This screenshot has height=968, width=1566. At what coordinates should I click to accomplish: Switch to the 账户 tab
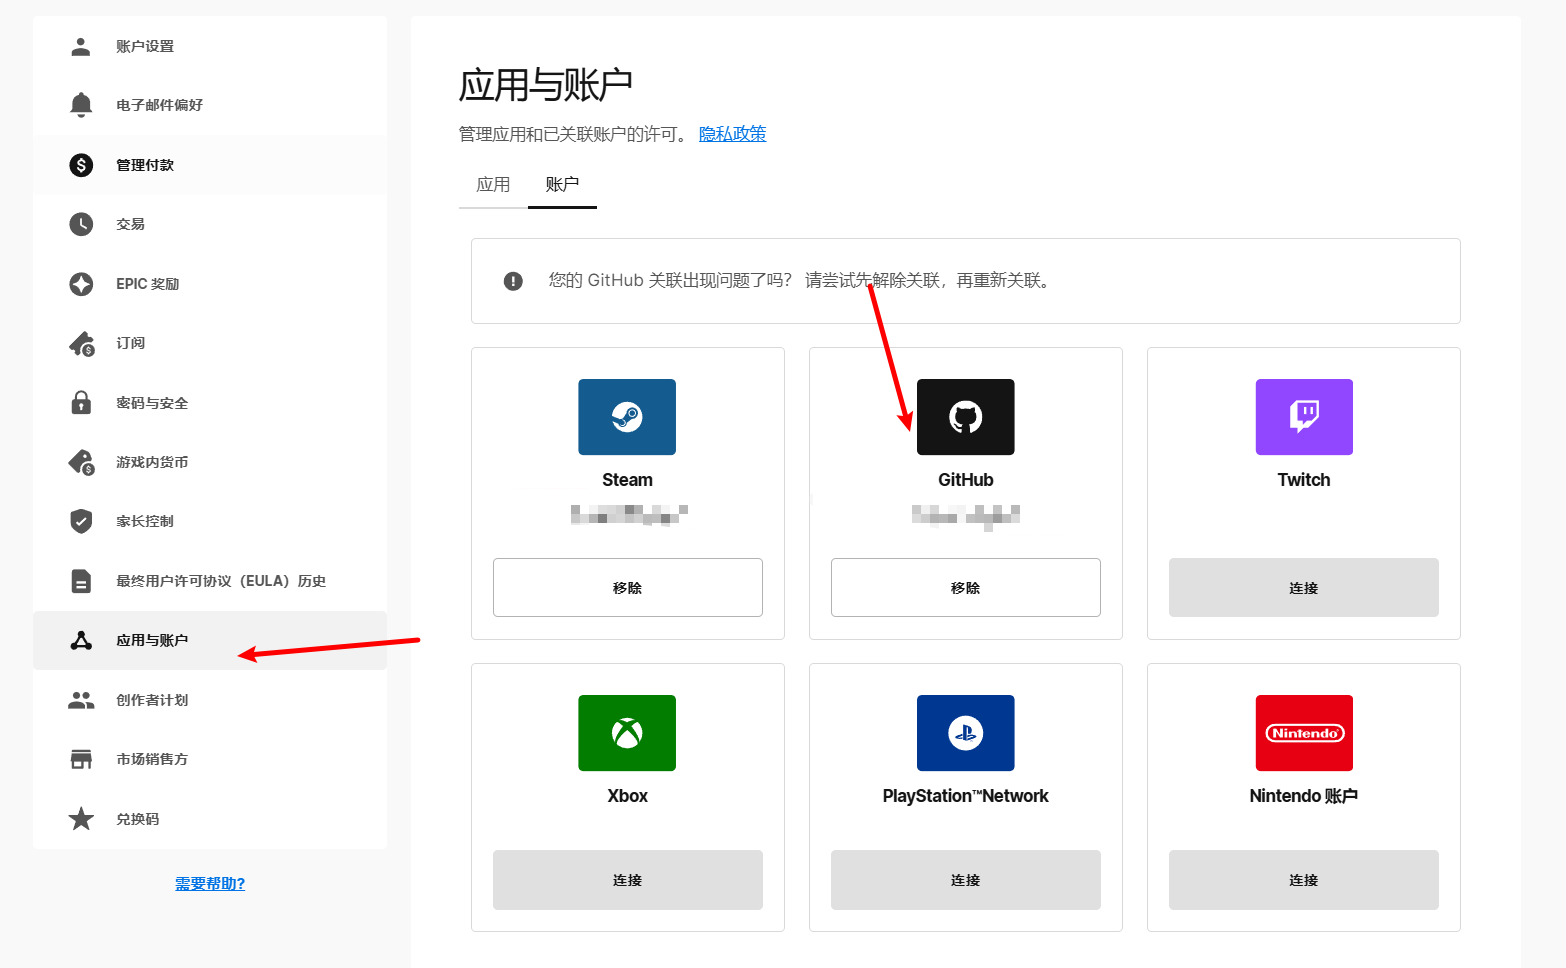tap(562, 185)
